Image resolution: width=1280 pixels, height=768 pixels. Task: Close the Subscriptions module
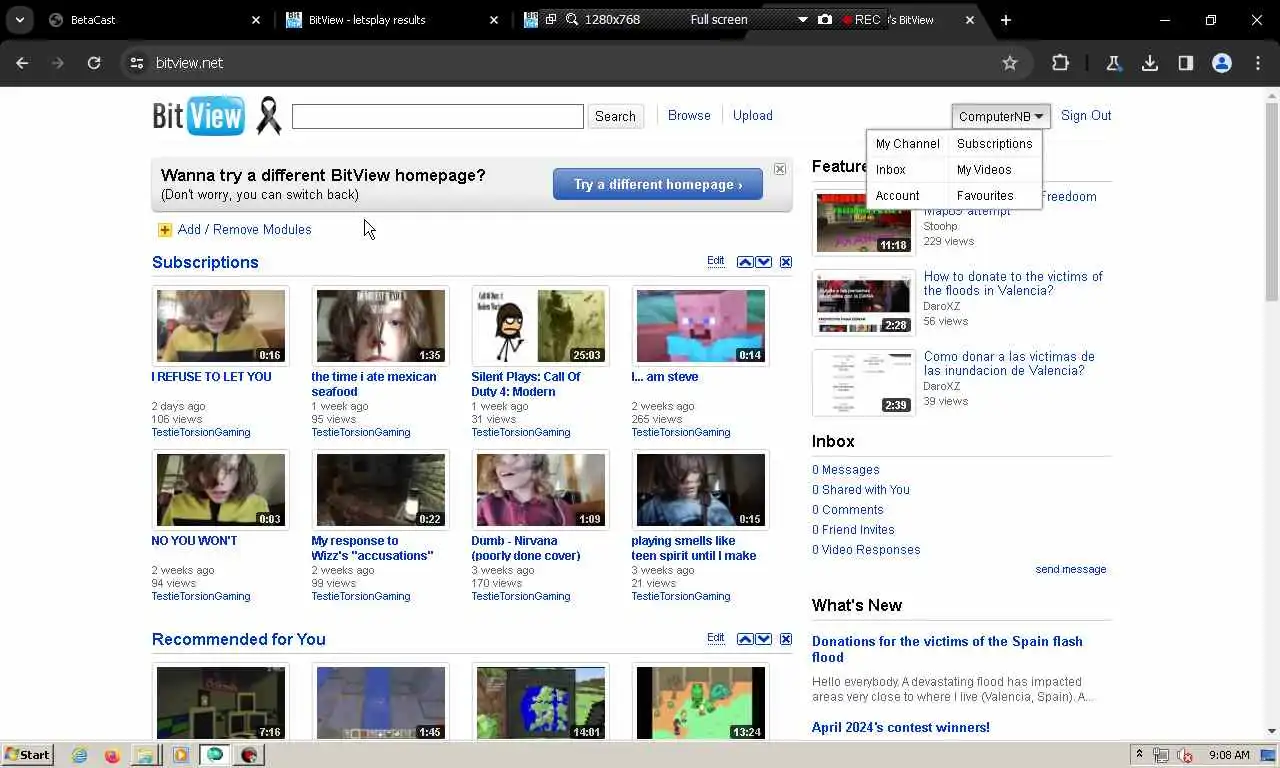point(786,262)
